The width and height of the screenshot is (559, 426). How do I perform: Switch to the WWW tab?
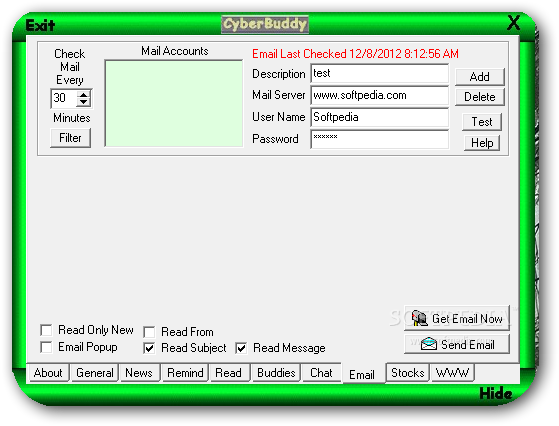pyautogui.click(x=452, y=373)
